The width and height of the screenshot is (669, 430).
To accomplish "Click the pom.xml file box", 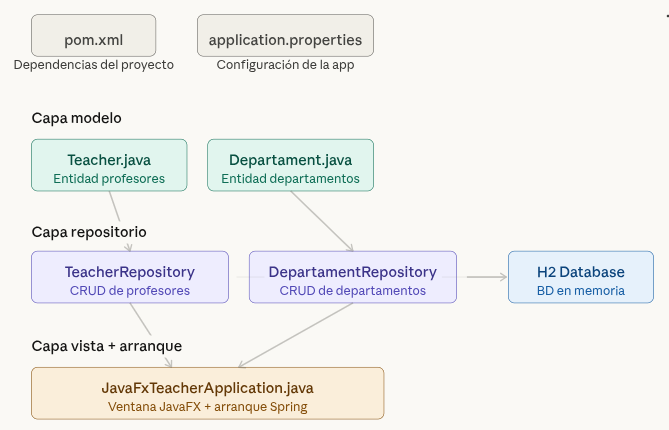I will tap(93, 35).
